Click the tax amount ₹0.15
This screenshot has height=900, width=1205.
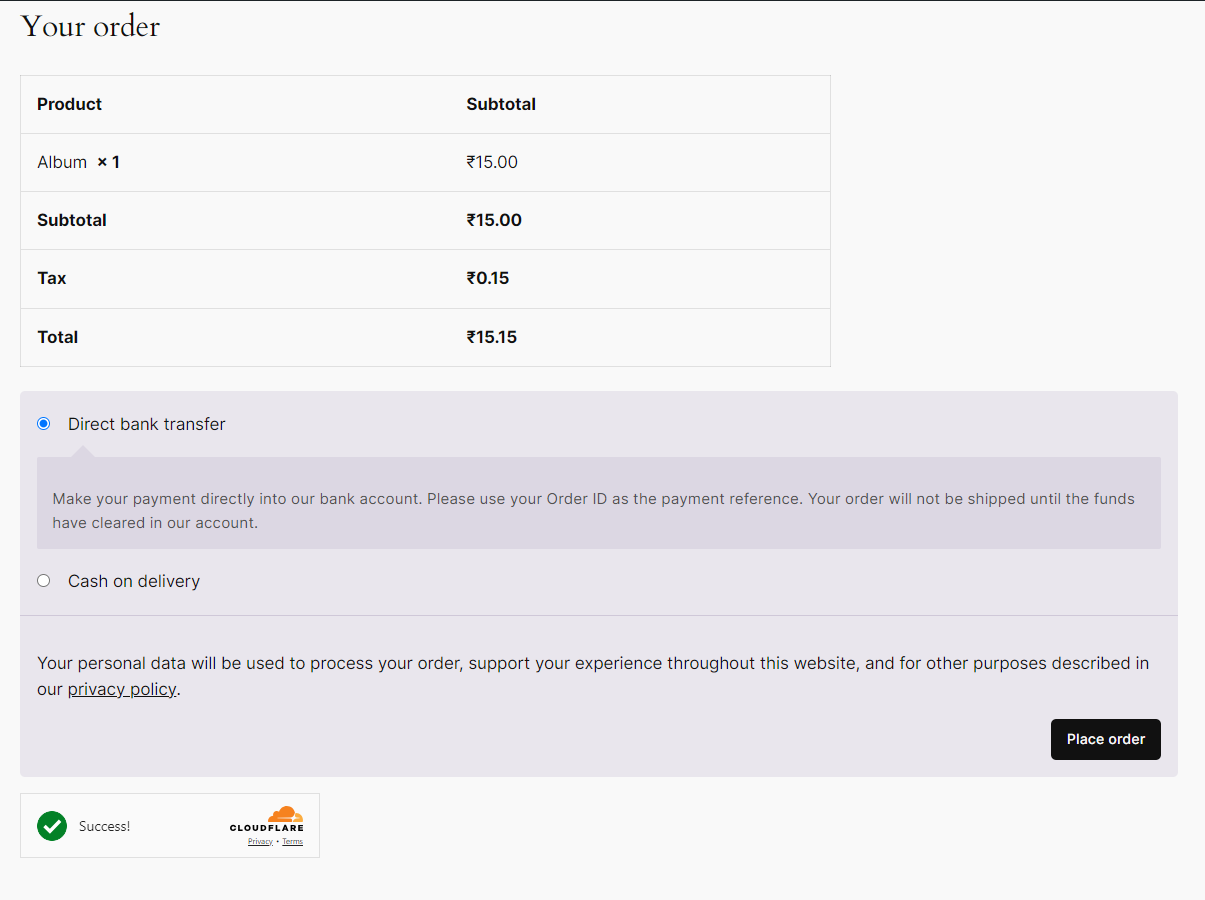point(487,278)
